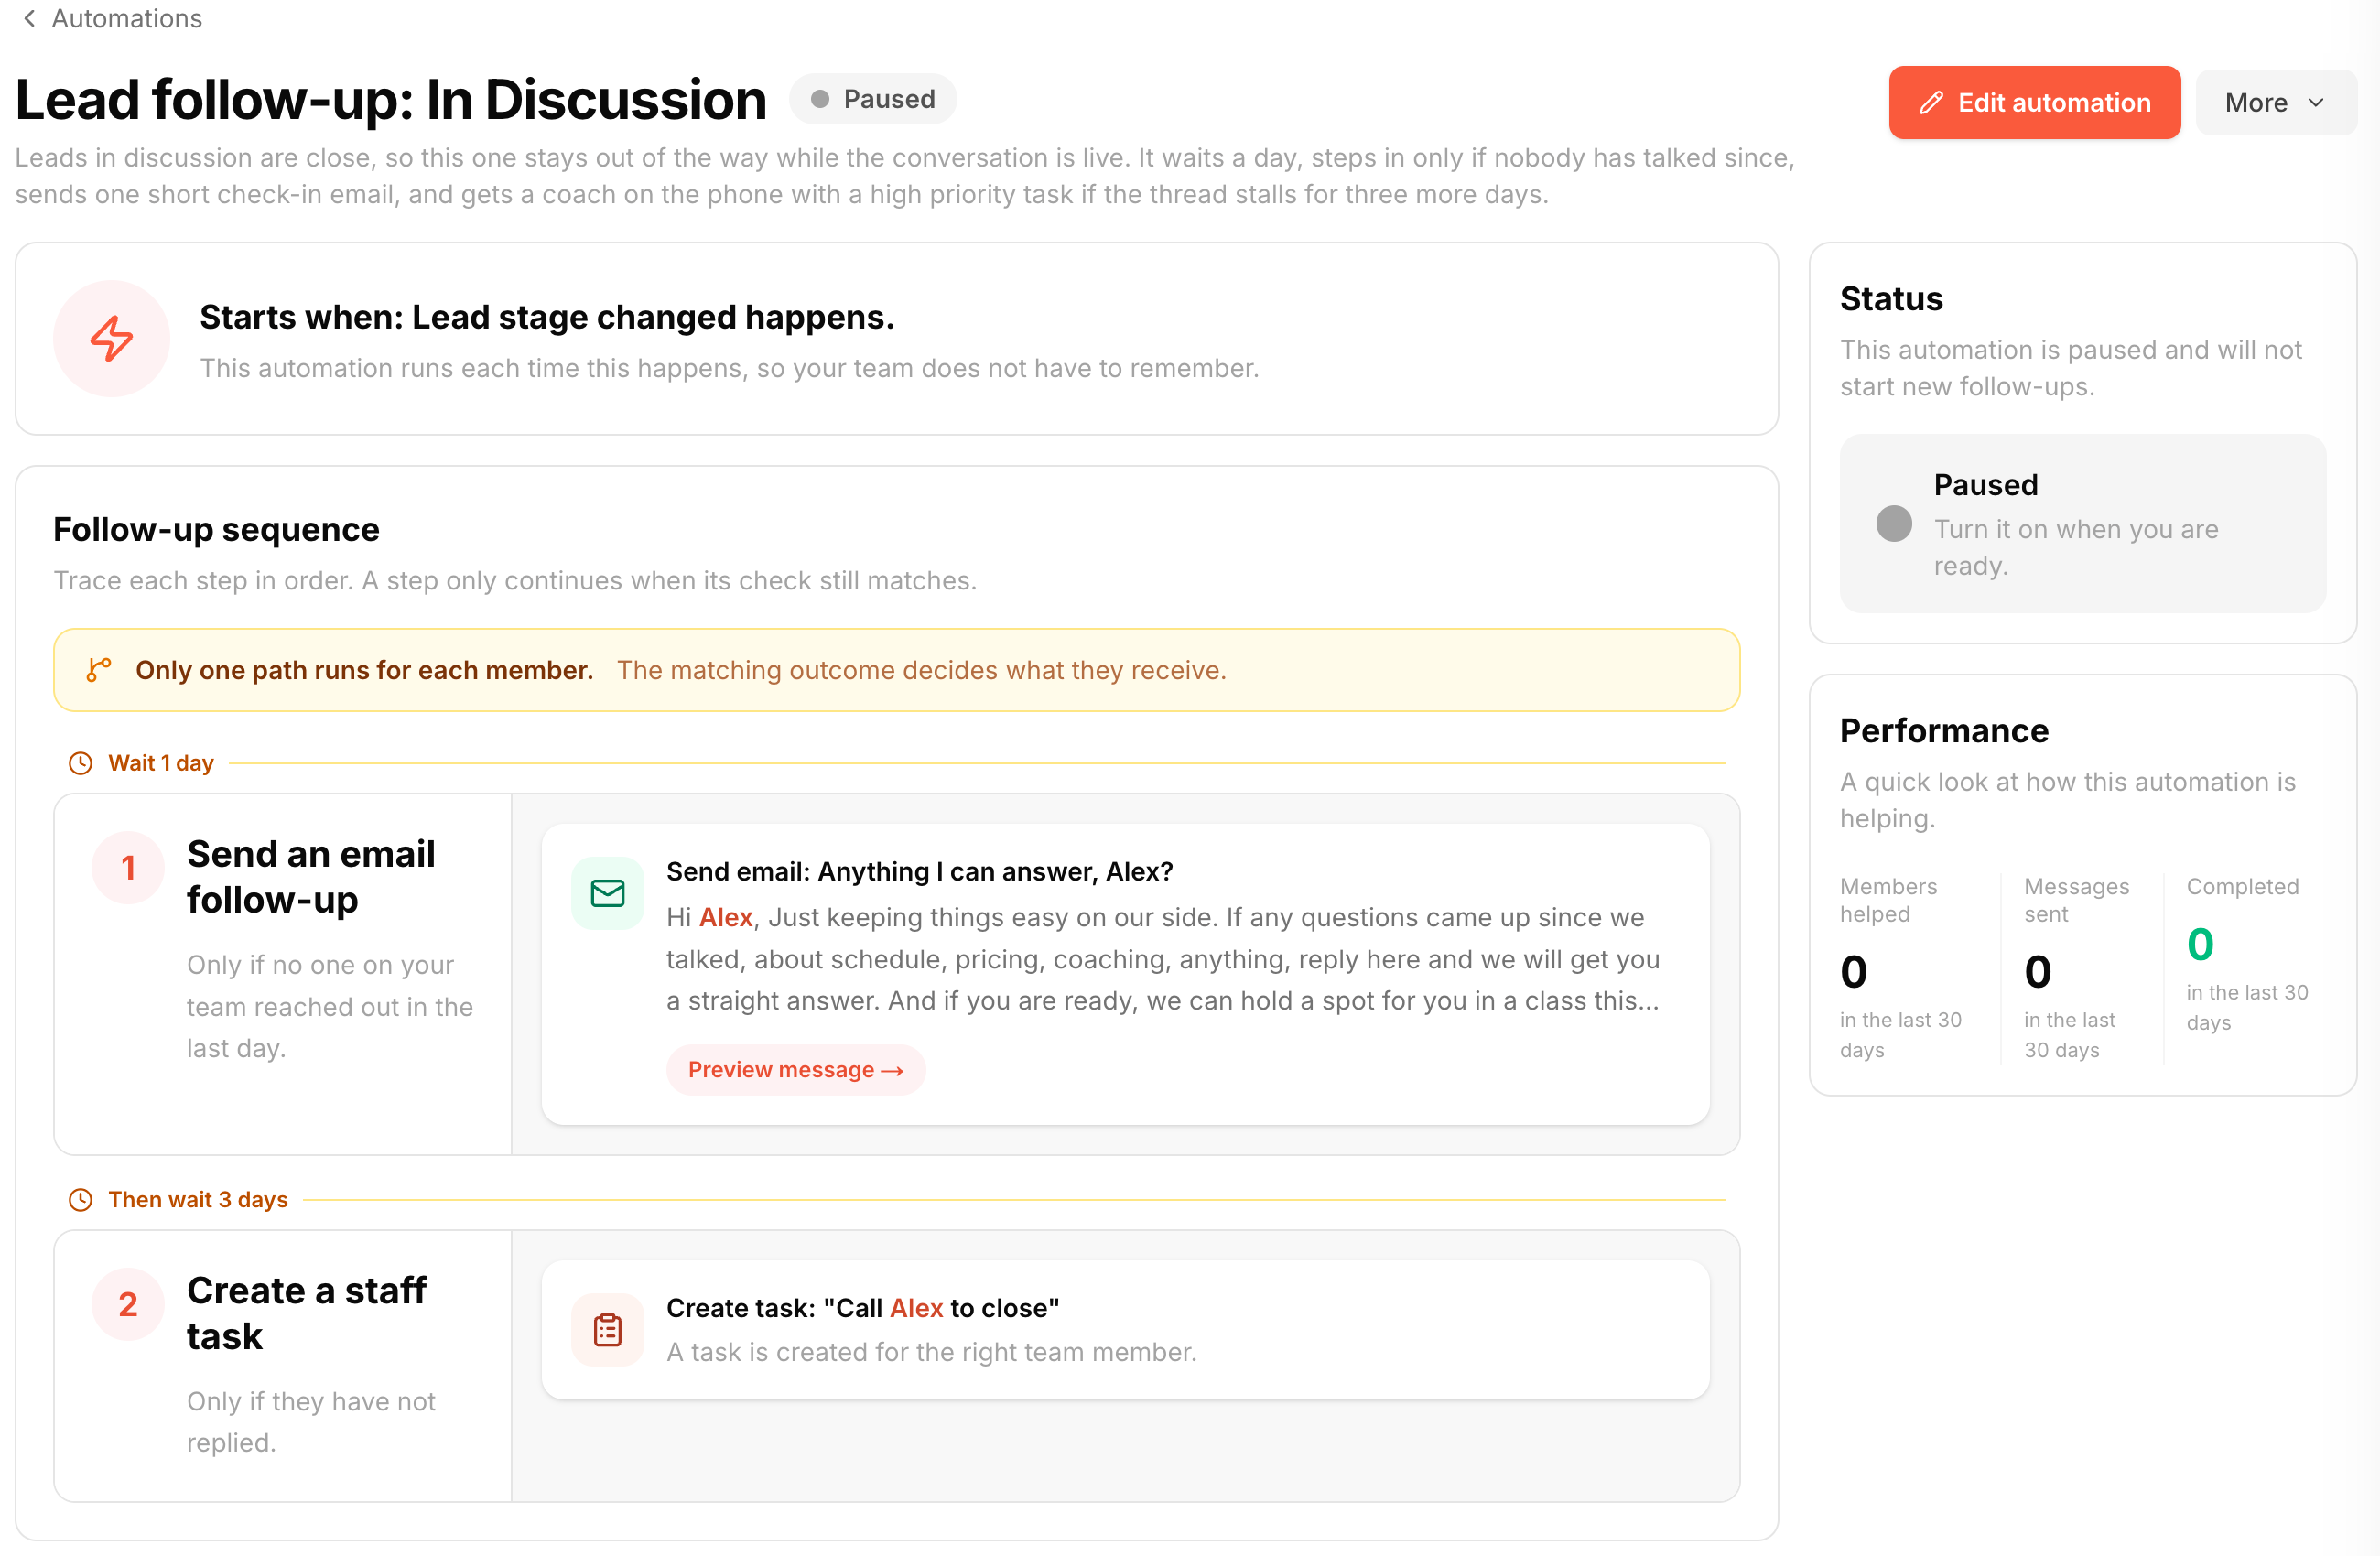The height and width of the screenshot is (1556, 2380).
Task: Click the back chevron next to Automations
Action: (29, 18)
